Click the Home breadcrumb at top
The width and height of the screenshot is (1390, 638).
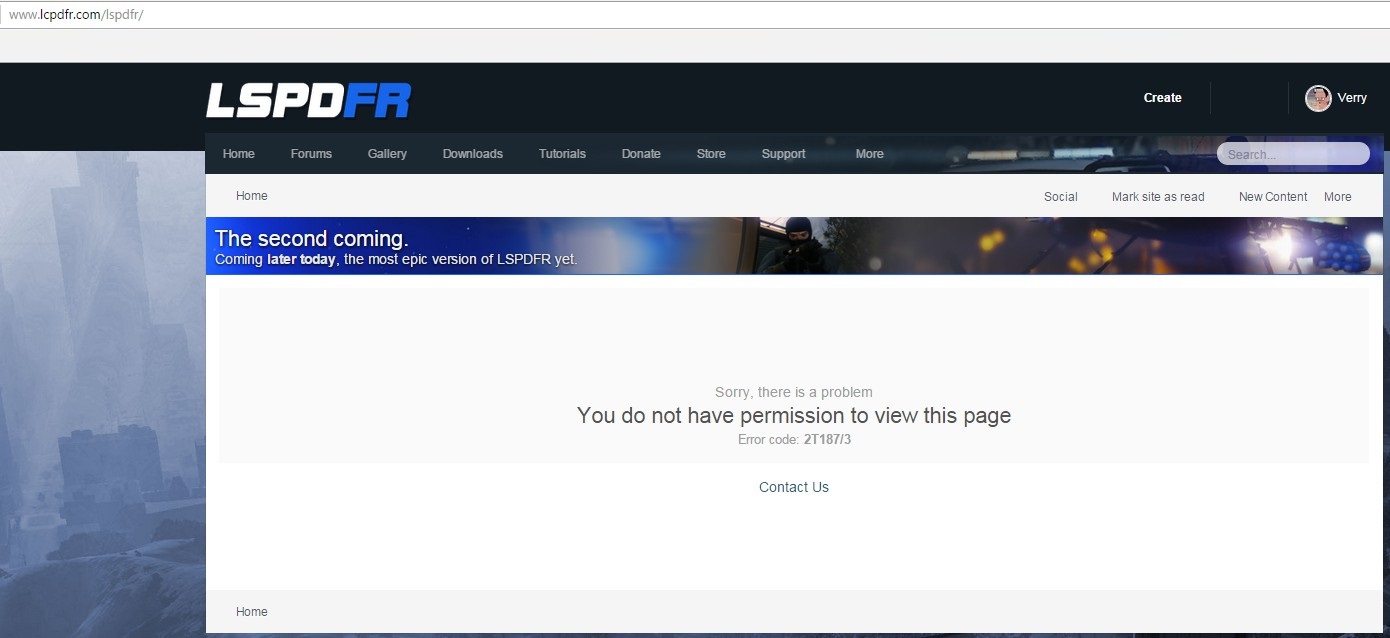coord(252,196)
